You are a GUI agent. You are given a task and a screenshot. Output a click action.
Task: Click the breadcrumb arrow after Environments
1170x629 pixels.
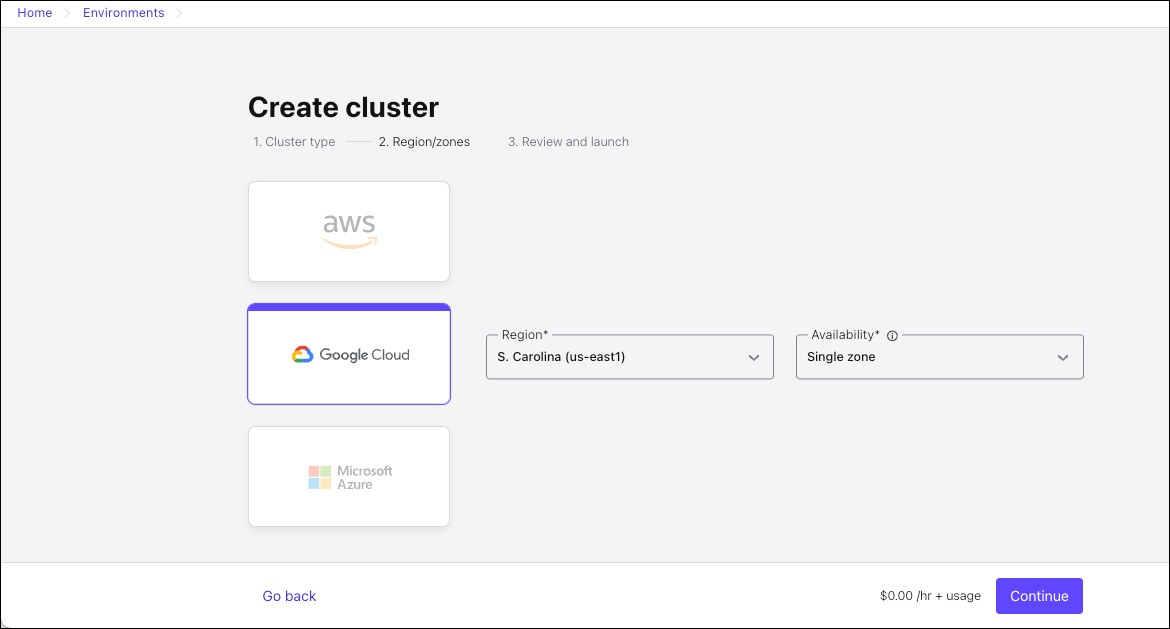180,14
